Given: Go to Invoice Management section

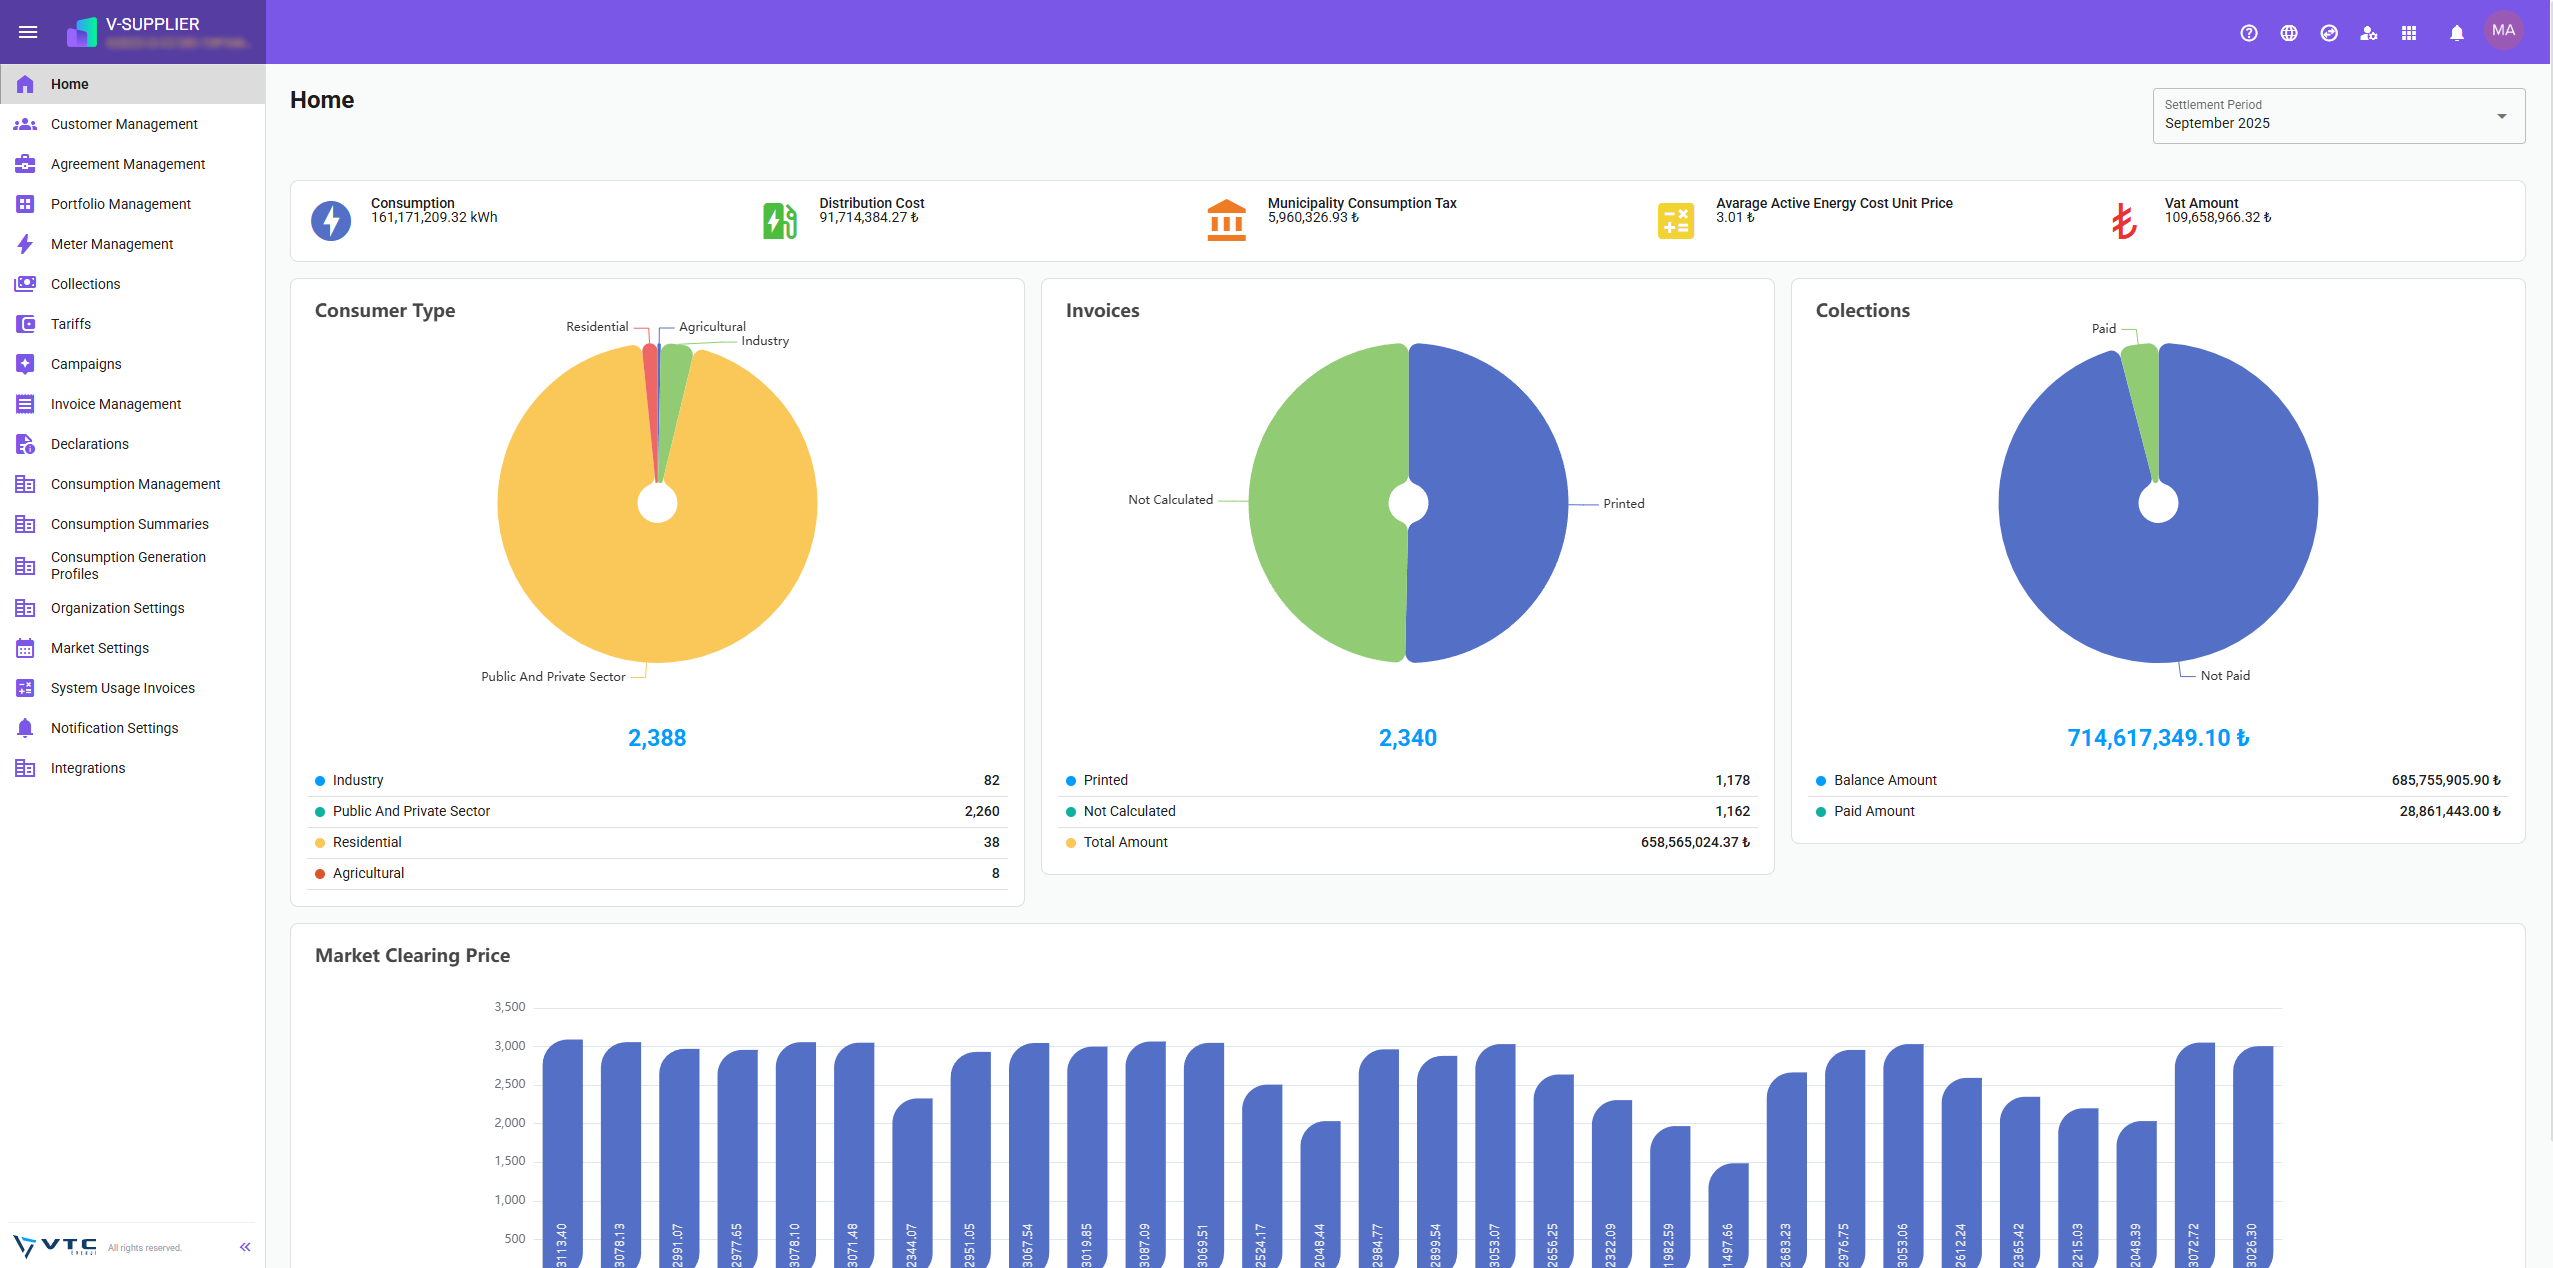Looking at the screenshot, I should 116,404.
